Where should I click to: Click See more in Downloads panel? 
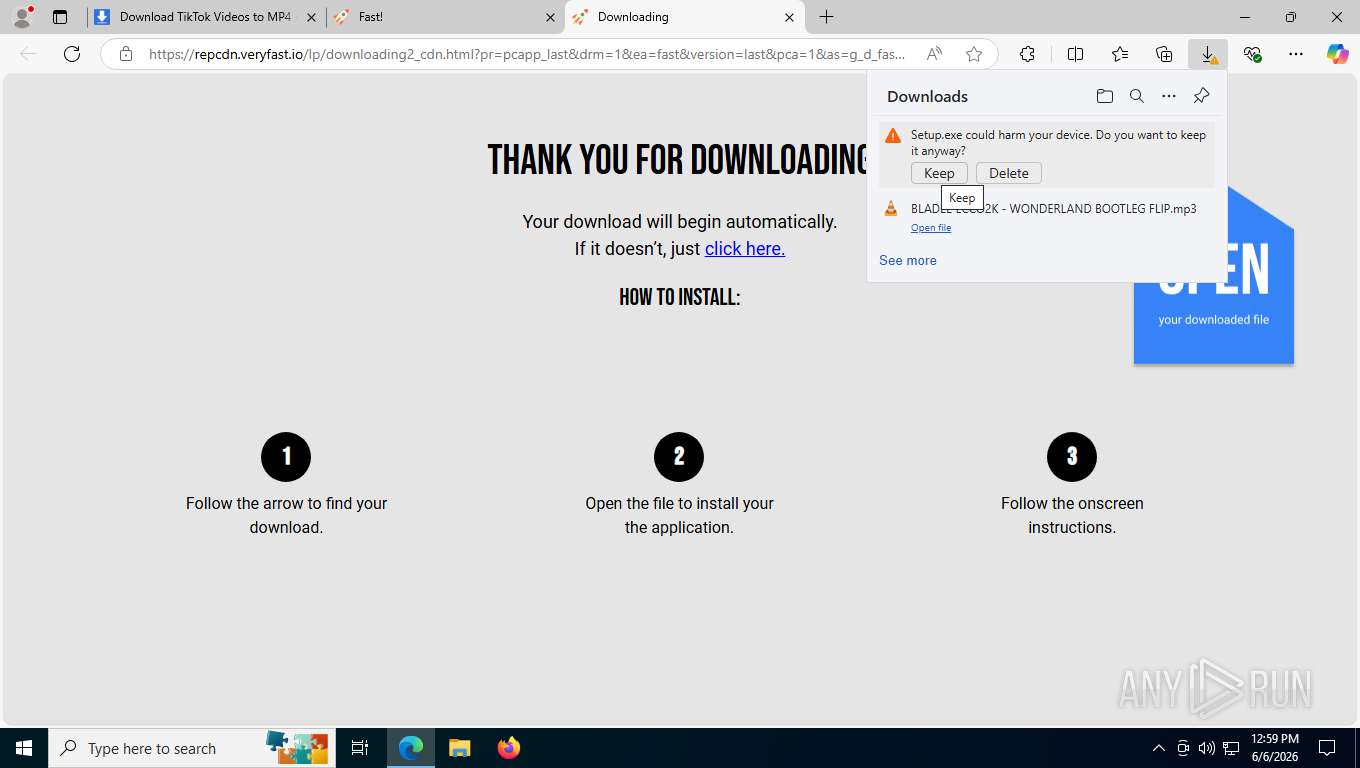[x=908, y=260]
